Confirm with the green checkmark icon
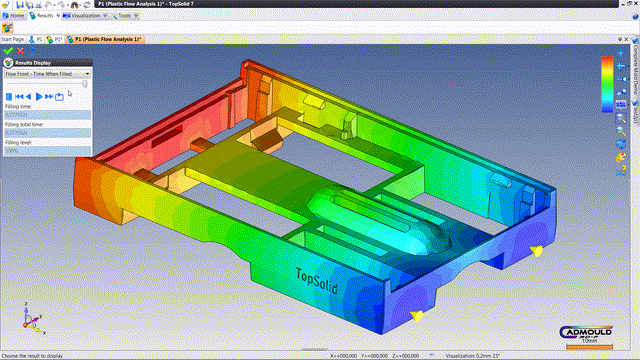Viewport: 640px width, 360px height. [8, 51]
